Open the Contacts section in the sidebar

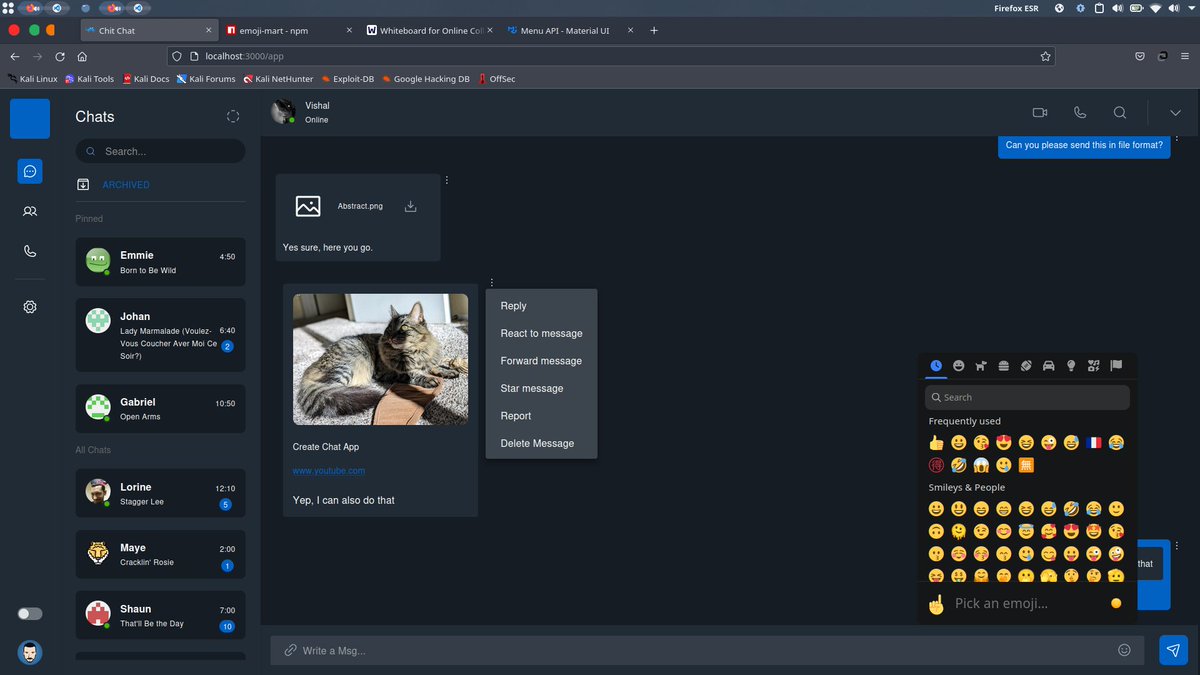pos(29,211)
